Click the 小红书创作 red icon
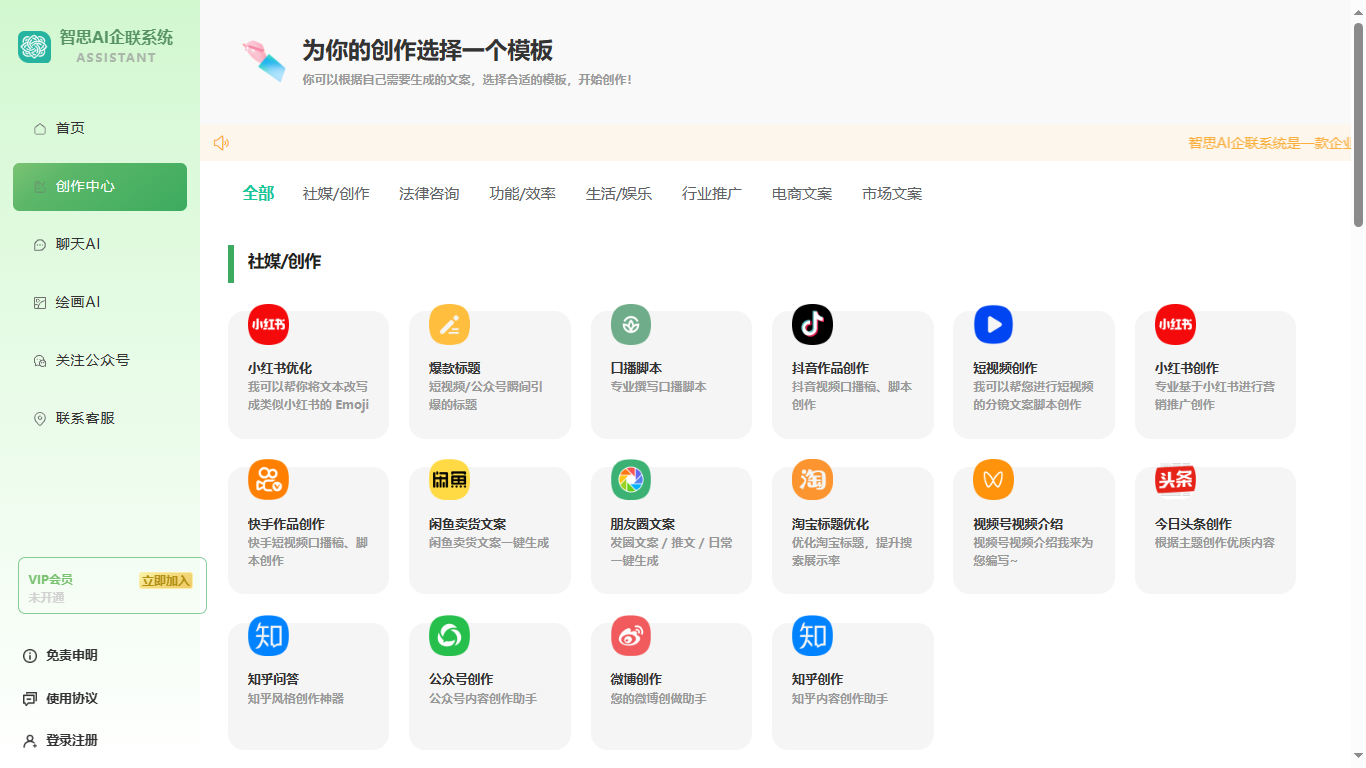The height and width of the screenshot is (768, 1366). click(x=1175, y=324)
